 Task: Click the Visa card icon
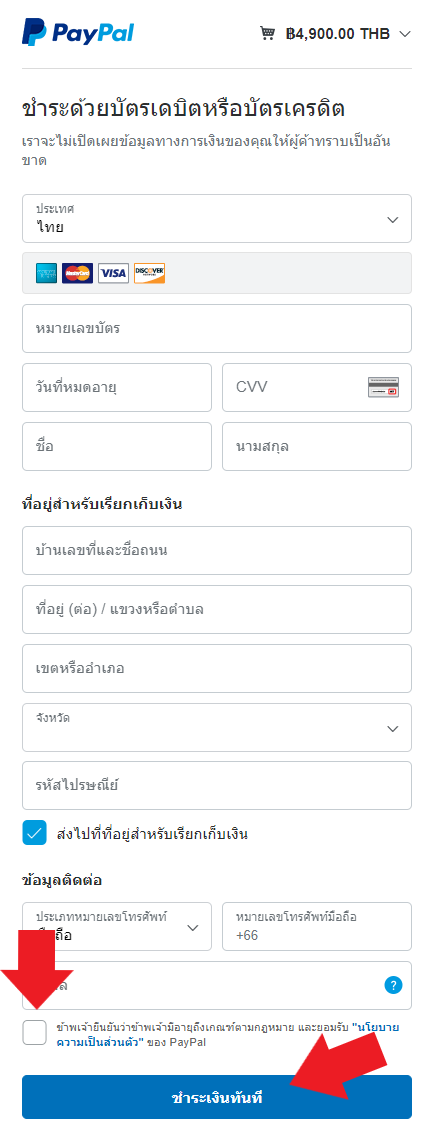(x=113, y=273)
